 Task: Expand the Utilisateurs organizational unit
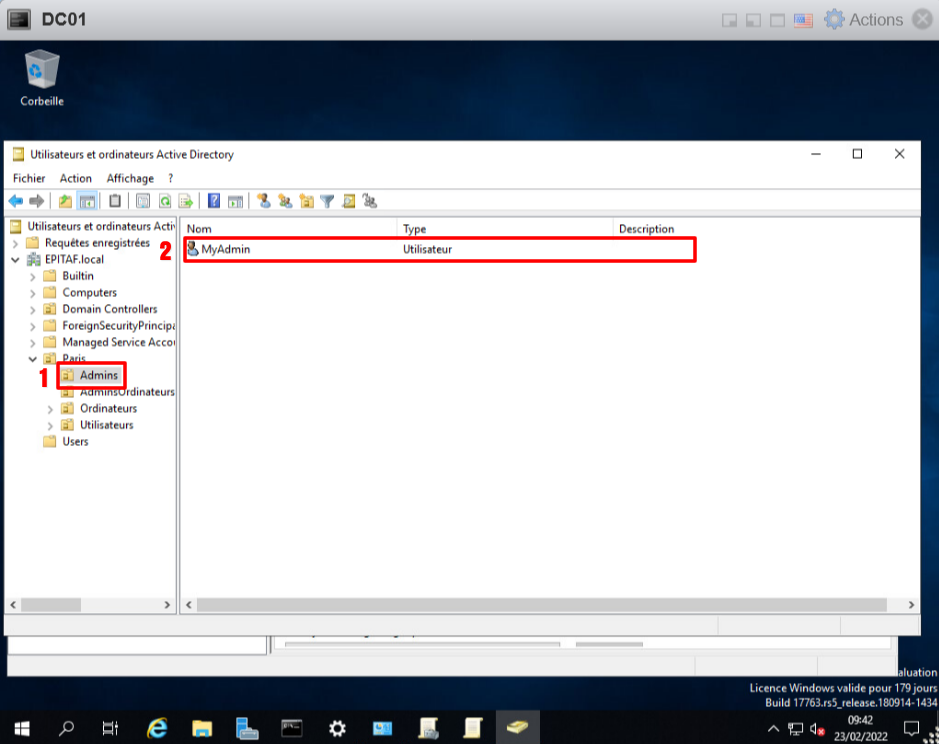tap(51, 425)
